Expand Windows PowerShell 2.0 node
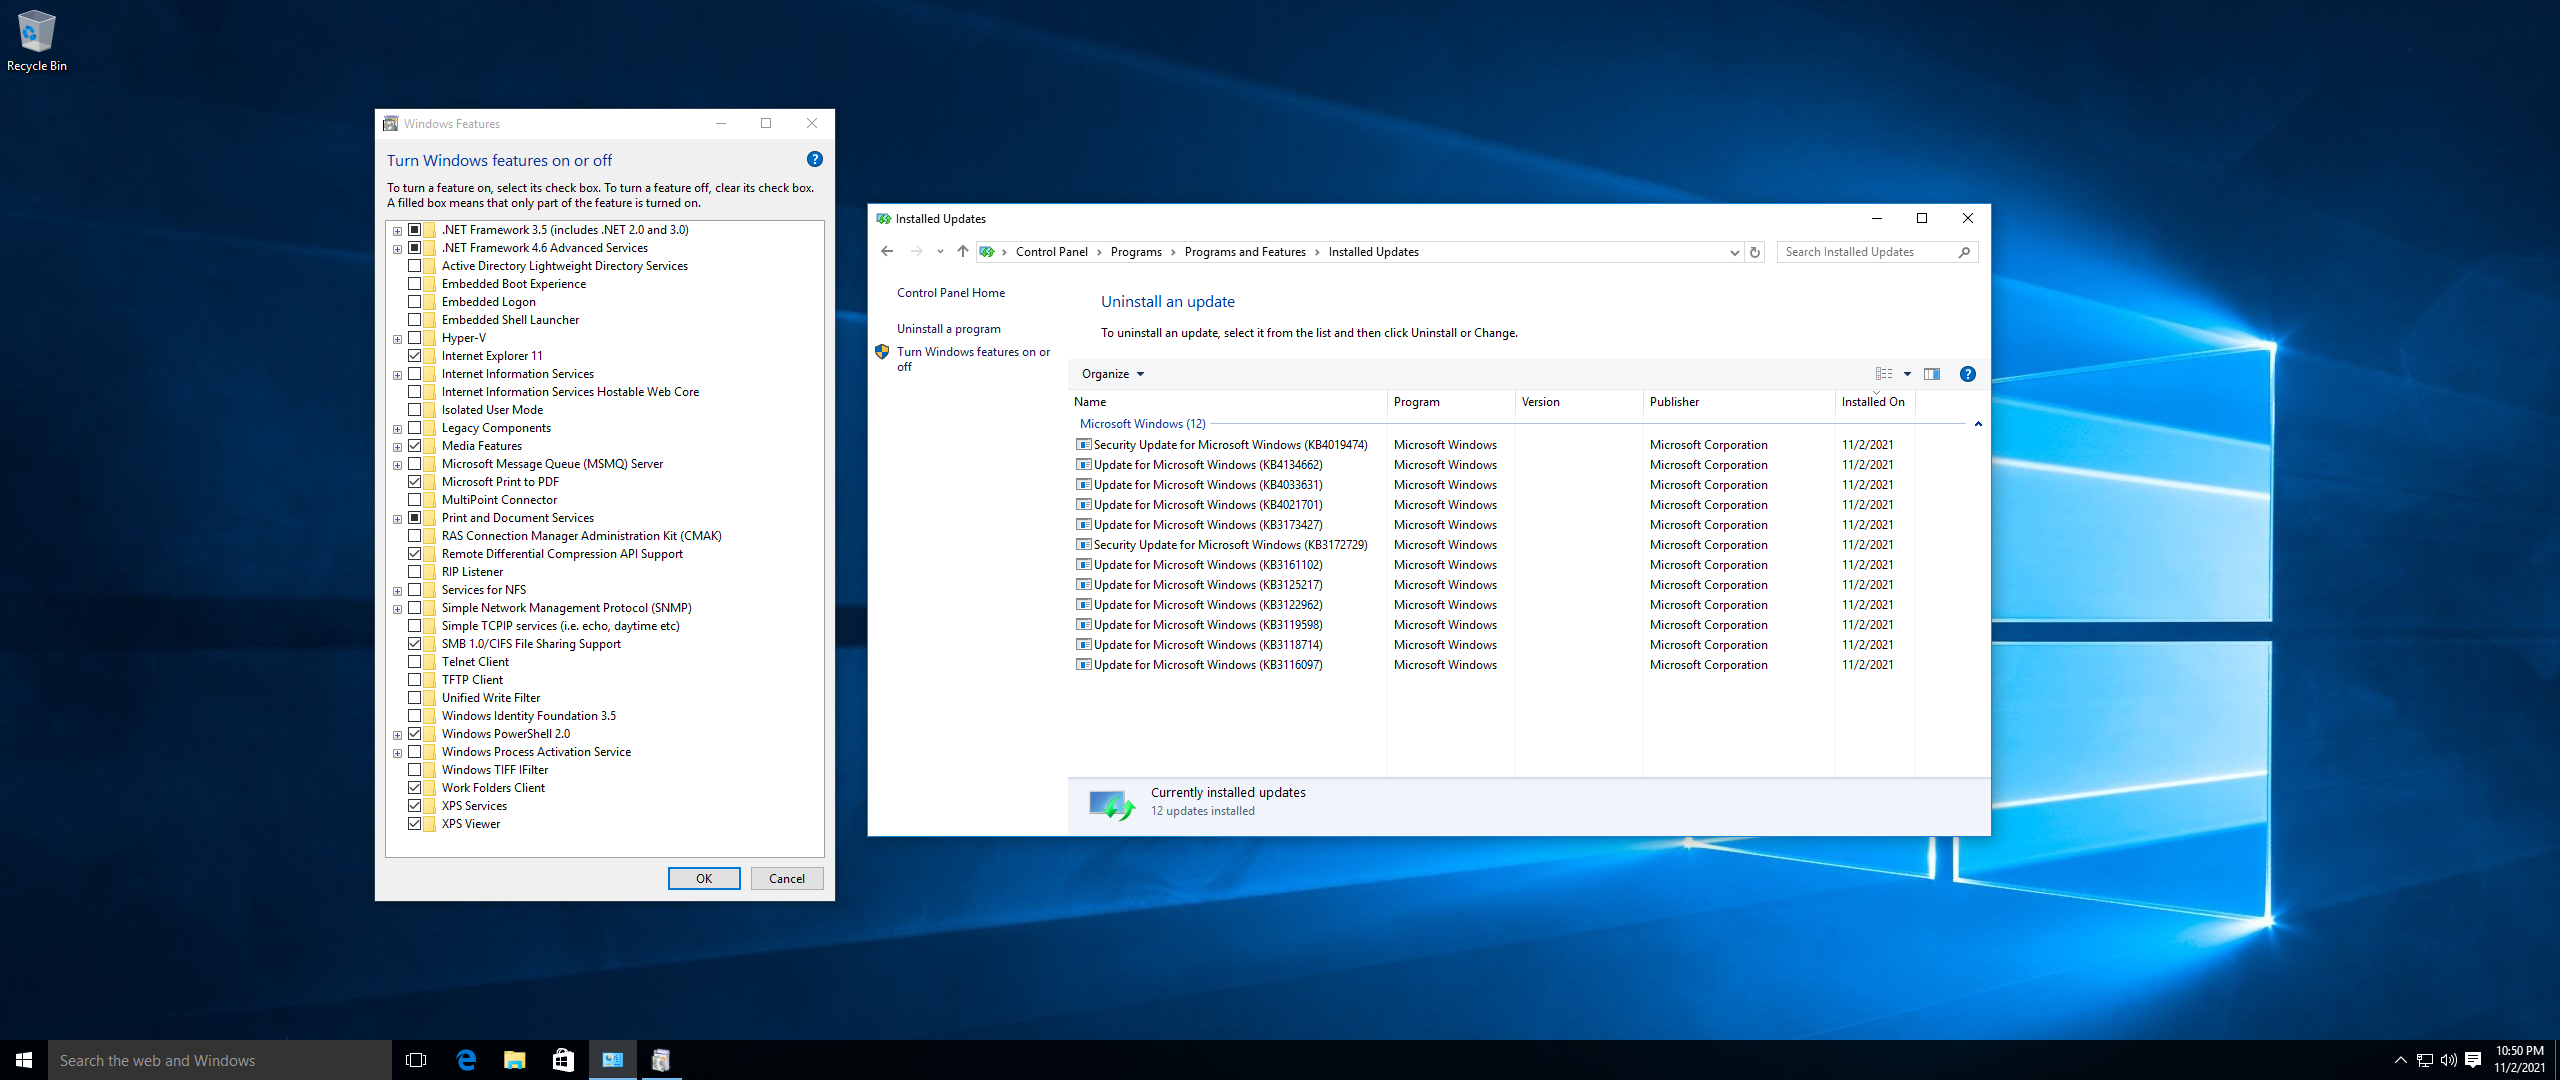The image size is (2560, 1080). (x=398, y=735)
